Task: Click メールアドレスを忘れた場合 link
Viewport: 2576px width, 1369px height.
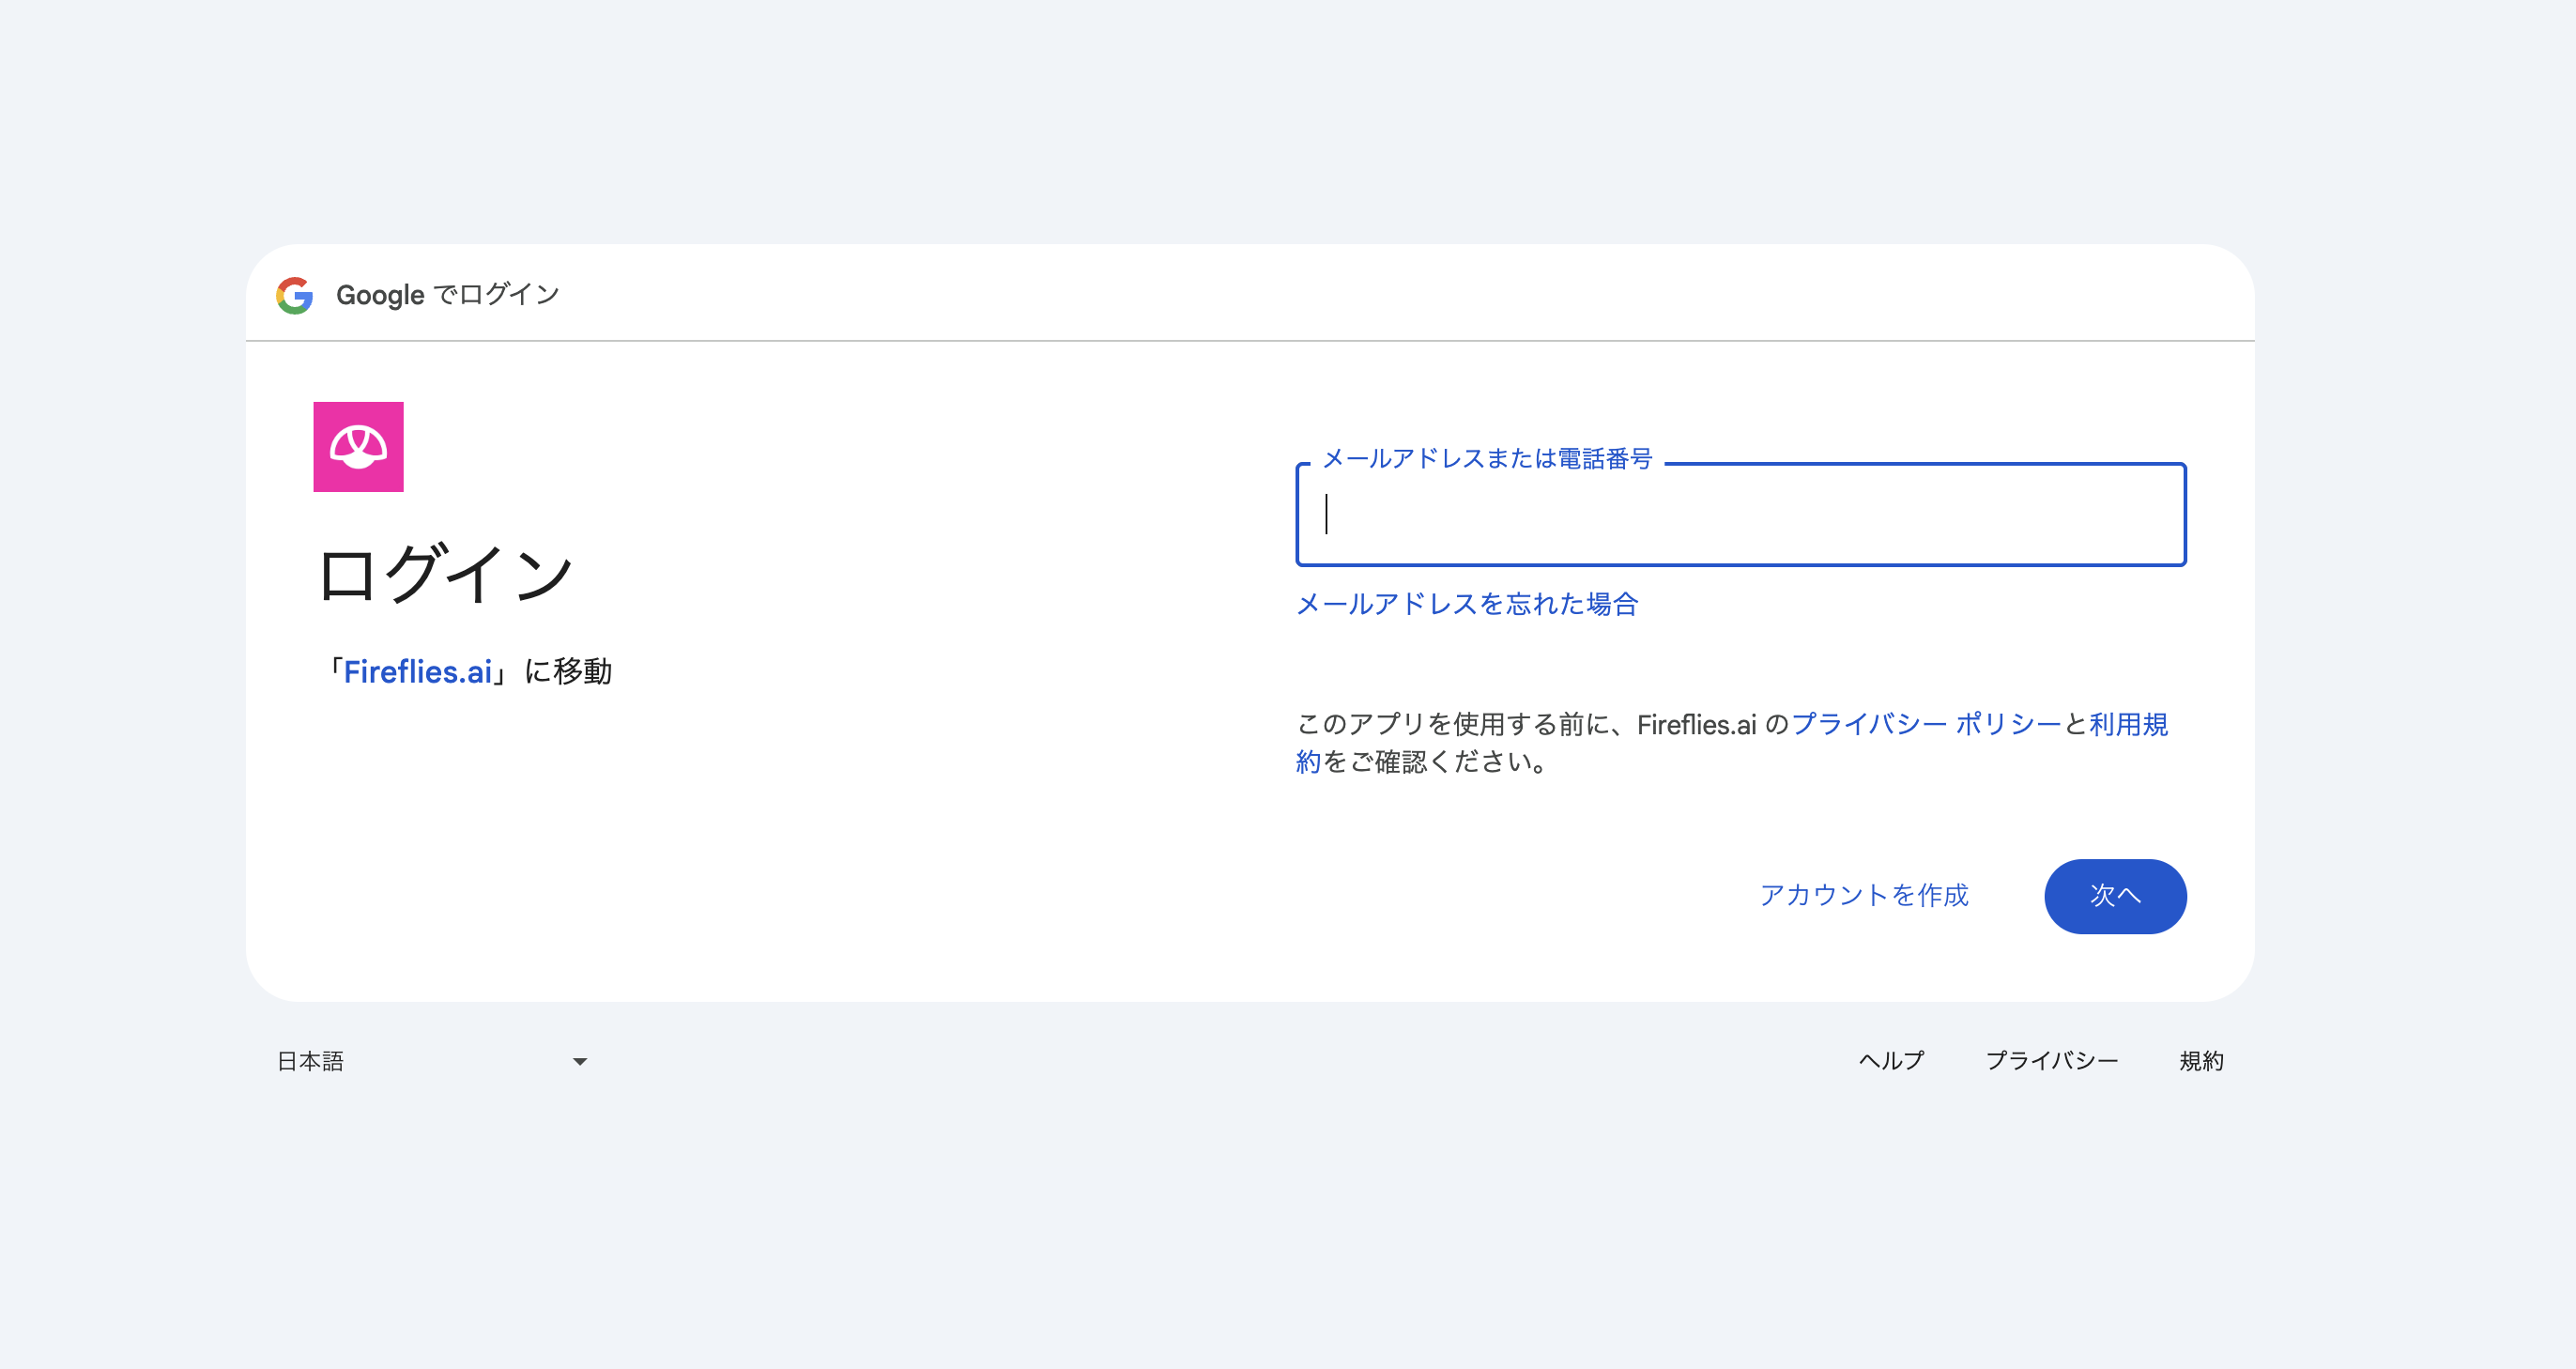Action: 1468,604
